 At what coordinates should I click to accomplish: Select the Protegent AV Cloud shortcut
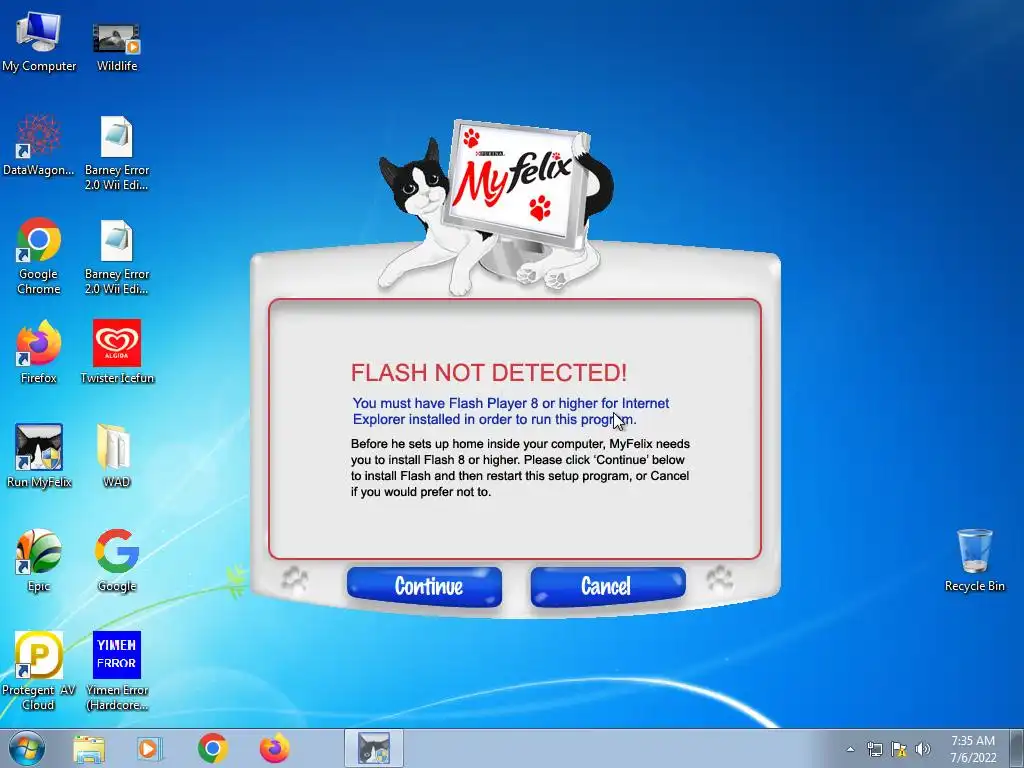pyautogui.click(x=39, y=671)
